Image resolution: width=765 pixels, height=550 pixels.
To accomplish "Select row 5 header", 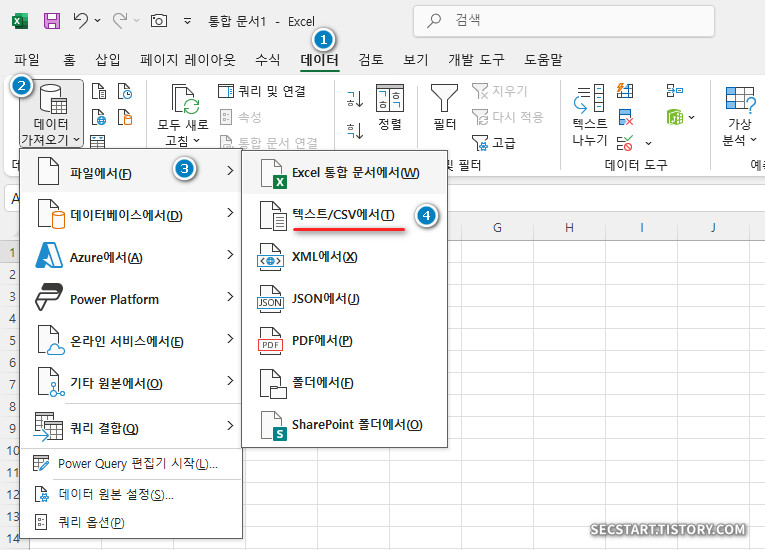I will point(11,341).
